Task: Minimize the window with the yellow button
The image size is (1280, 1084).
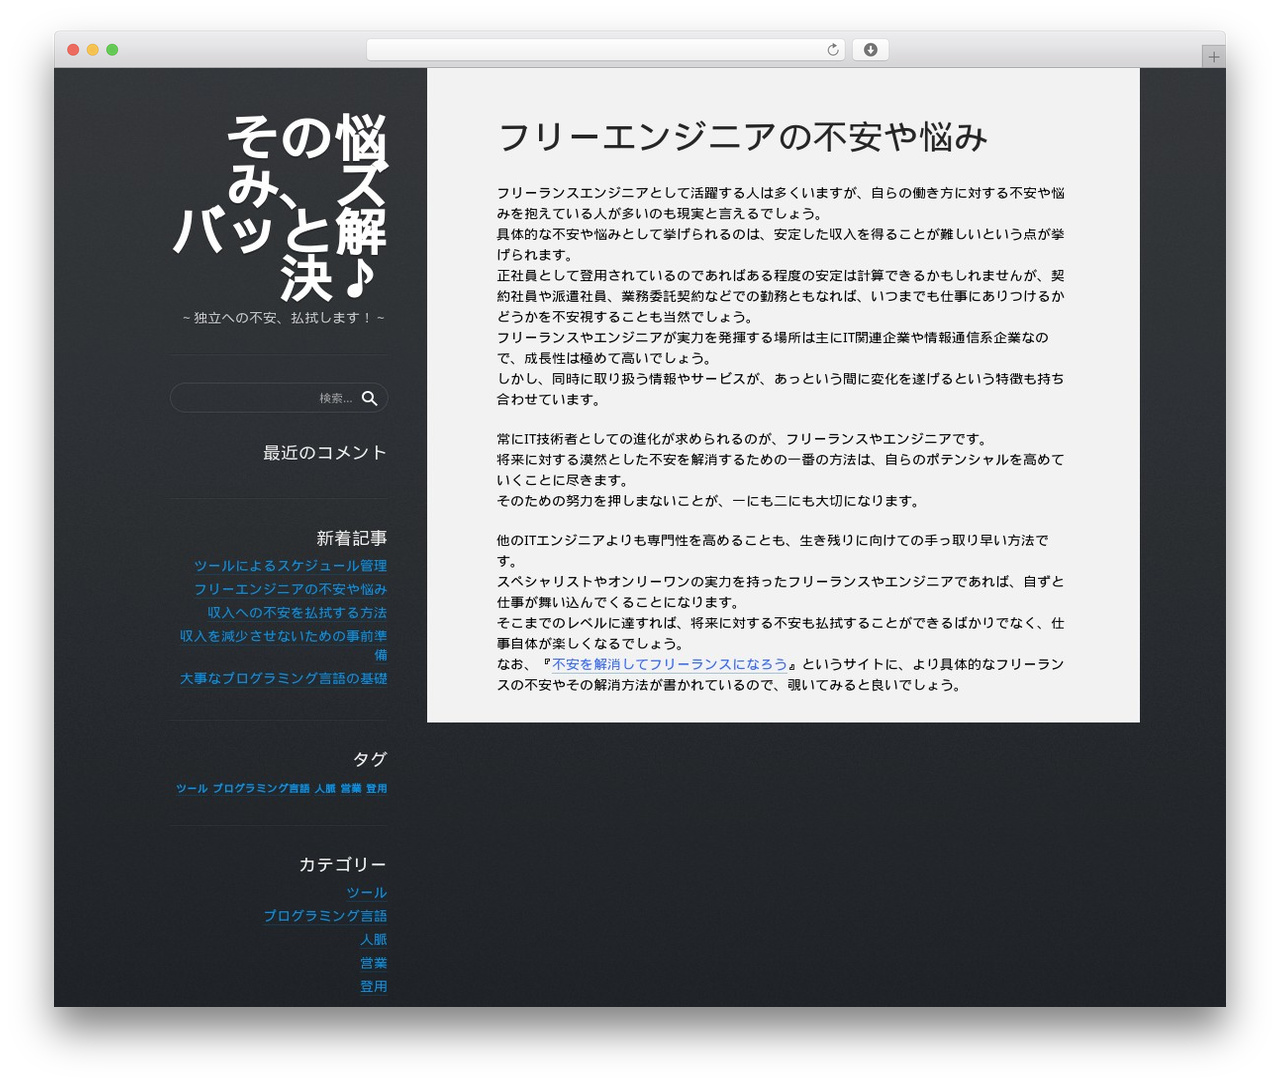Action: pos(92,50)
